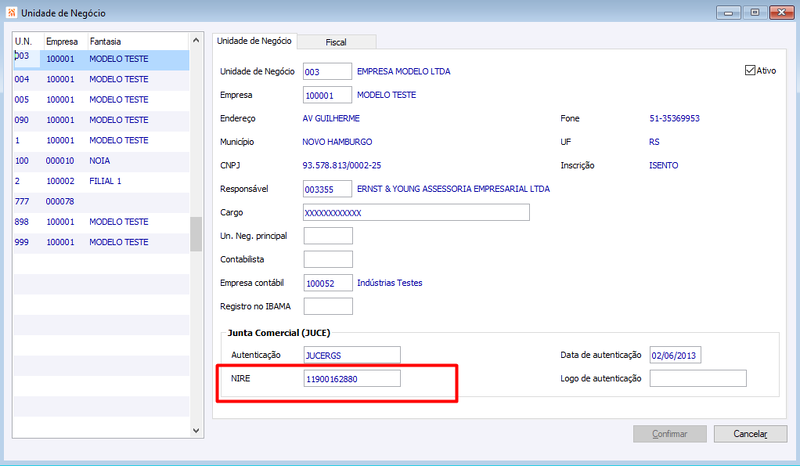This screenshot has width=800, height=466.
Task: Focus the Unidade de Negócio code field
Action: (327, 71)
